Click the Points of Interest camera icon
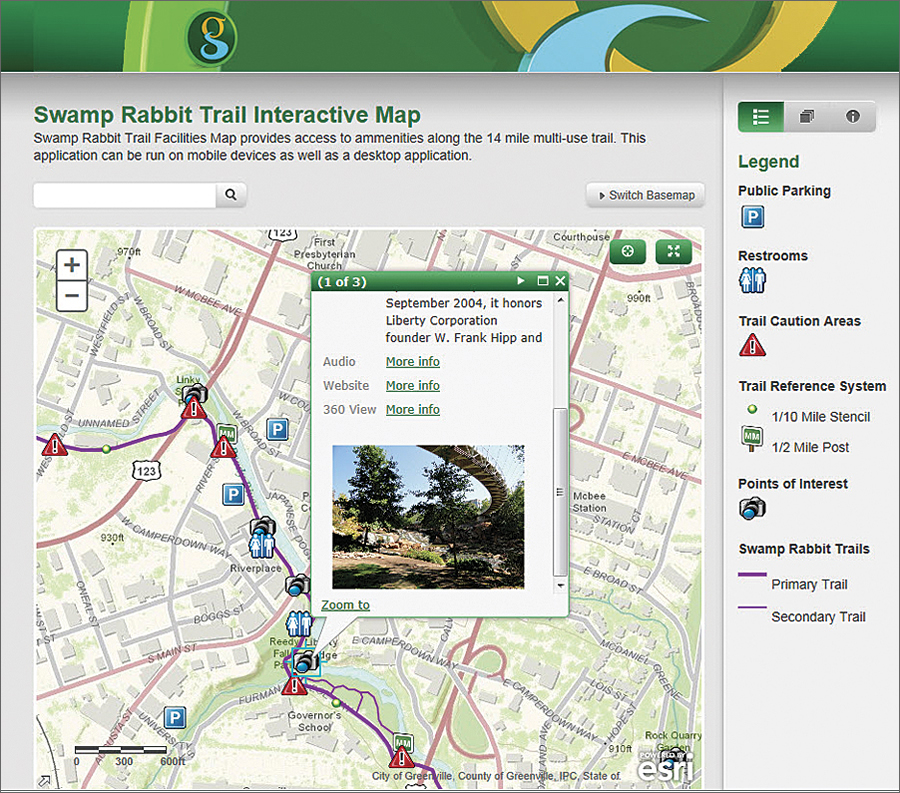The width and height of the screenshot is (900, 793). tap(751, 508)
